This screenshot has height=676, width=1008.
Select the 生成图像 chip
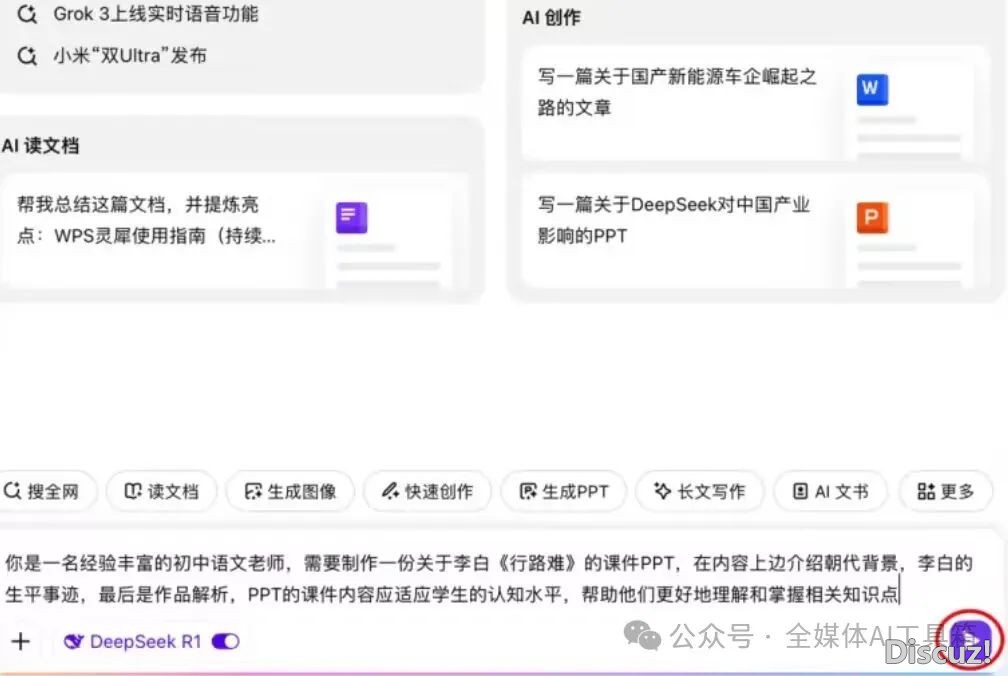(x=290, y=492)
